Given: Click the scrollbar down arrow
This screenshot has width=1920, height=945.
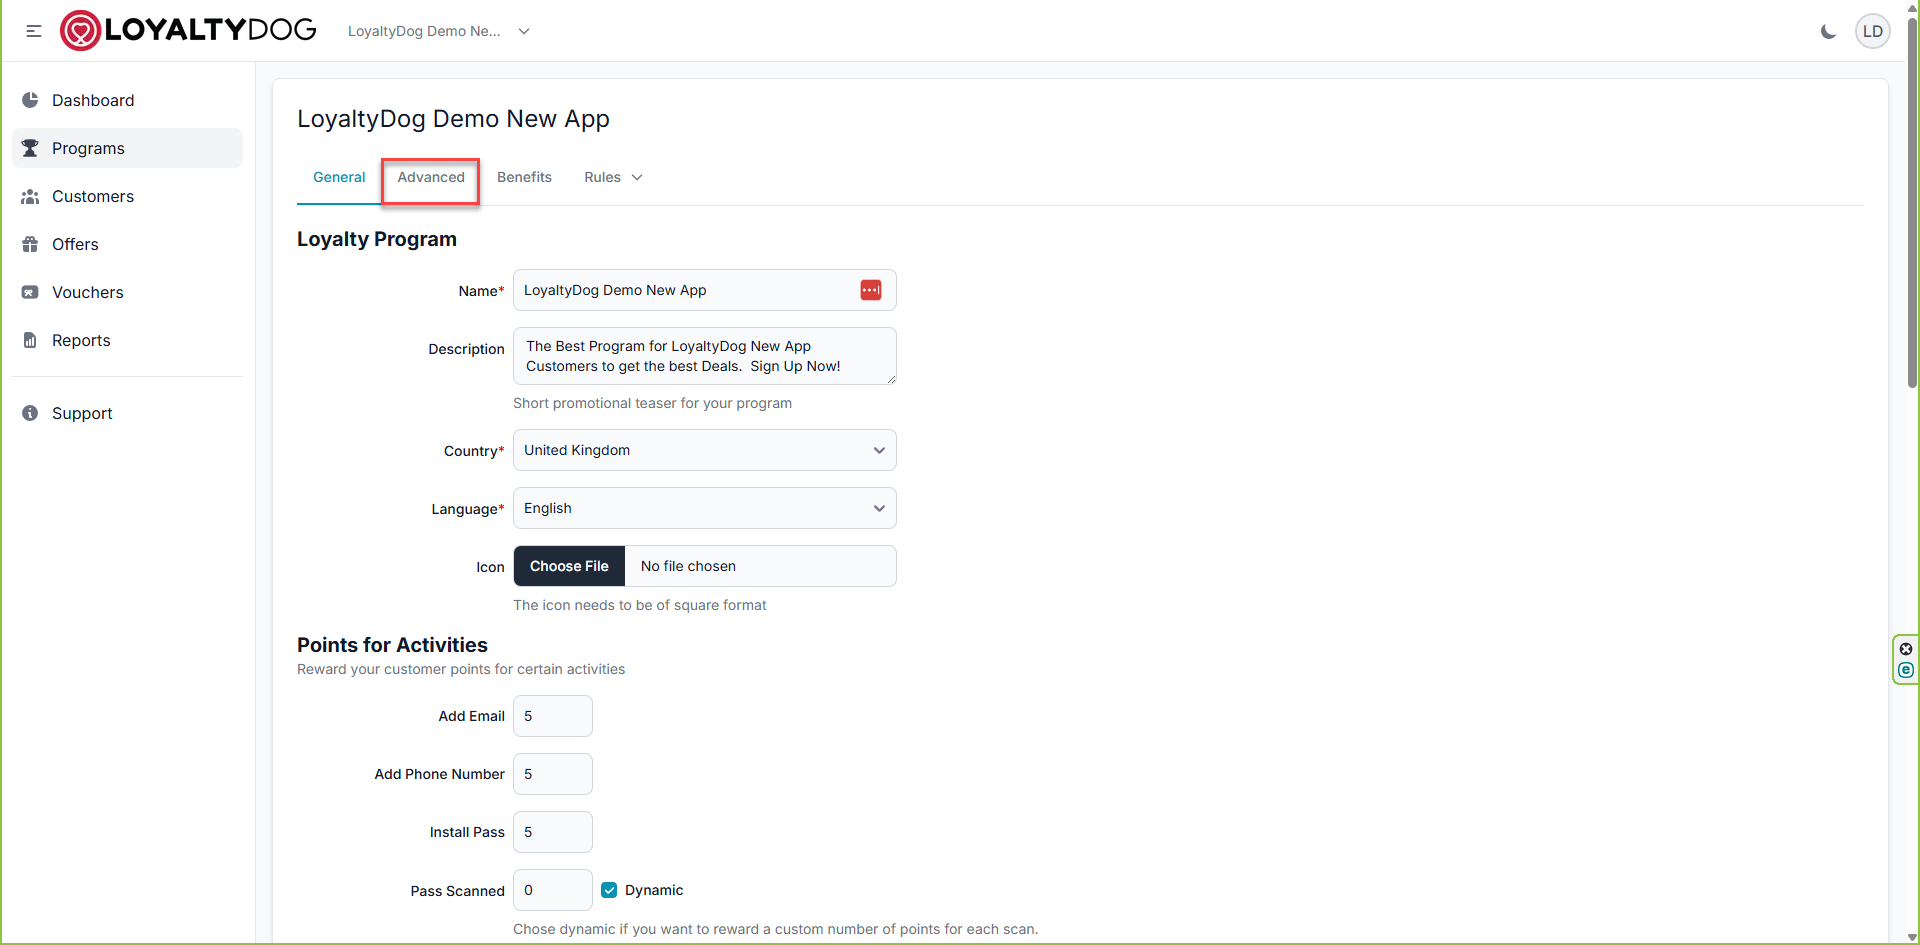Looking at the screenshot, I should 1912,937.
